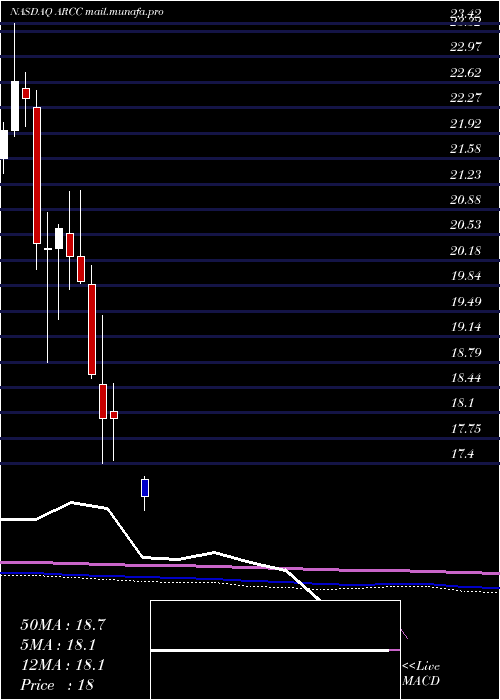Click the 5MA : 18.1 readout
Screen dimensions: 500x700
59,645
